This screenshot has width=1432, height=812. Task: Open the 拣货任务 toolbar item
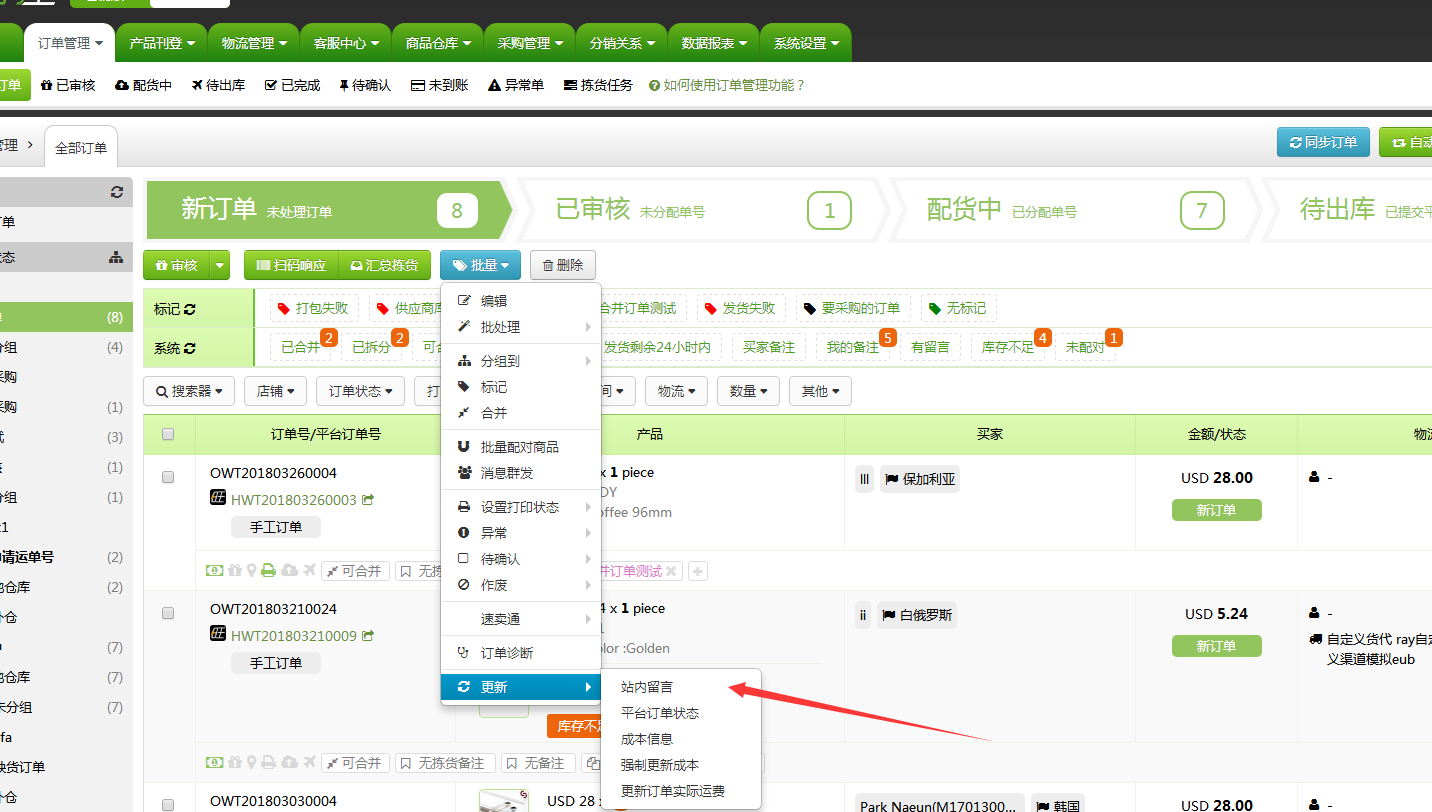(x=598, y=85)
